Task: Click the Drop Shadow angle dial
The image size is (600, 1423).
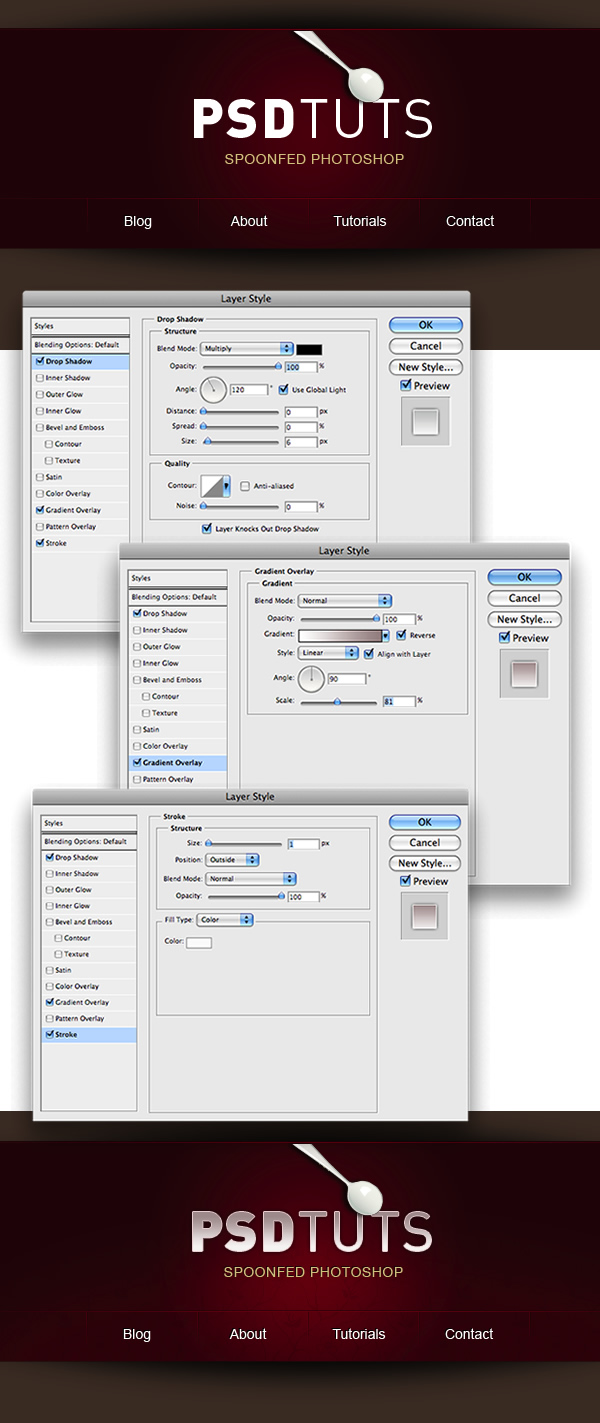Action: pos(213,390)
